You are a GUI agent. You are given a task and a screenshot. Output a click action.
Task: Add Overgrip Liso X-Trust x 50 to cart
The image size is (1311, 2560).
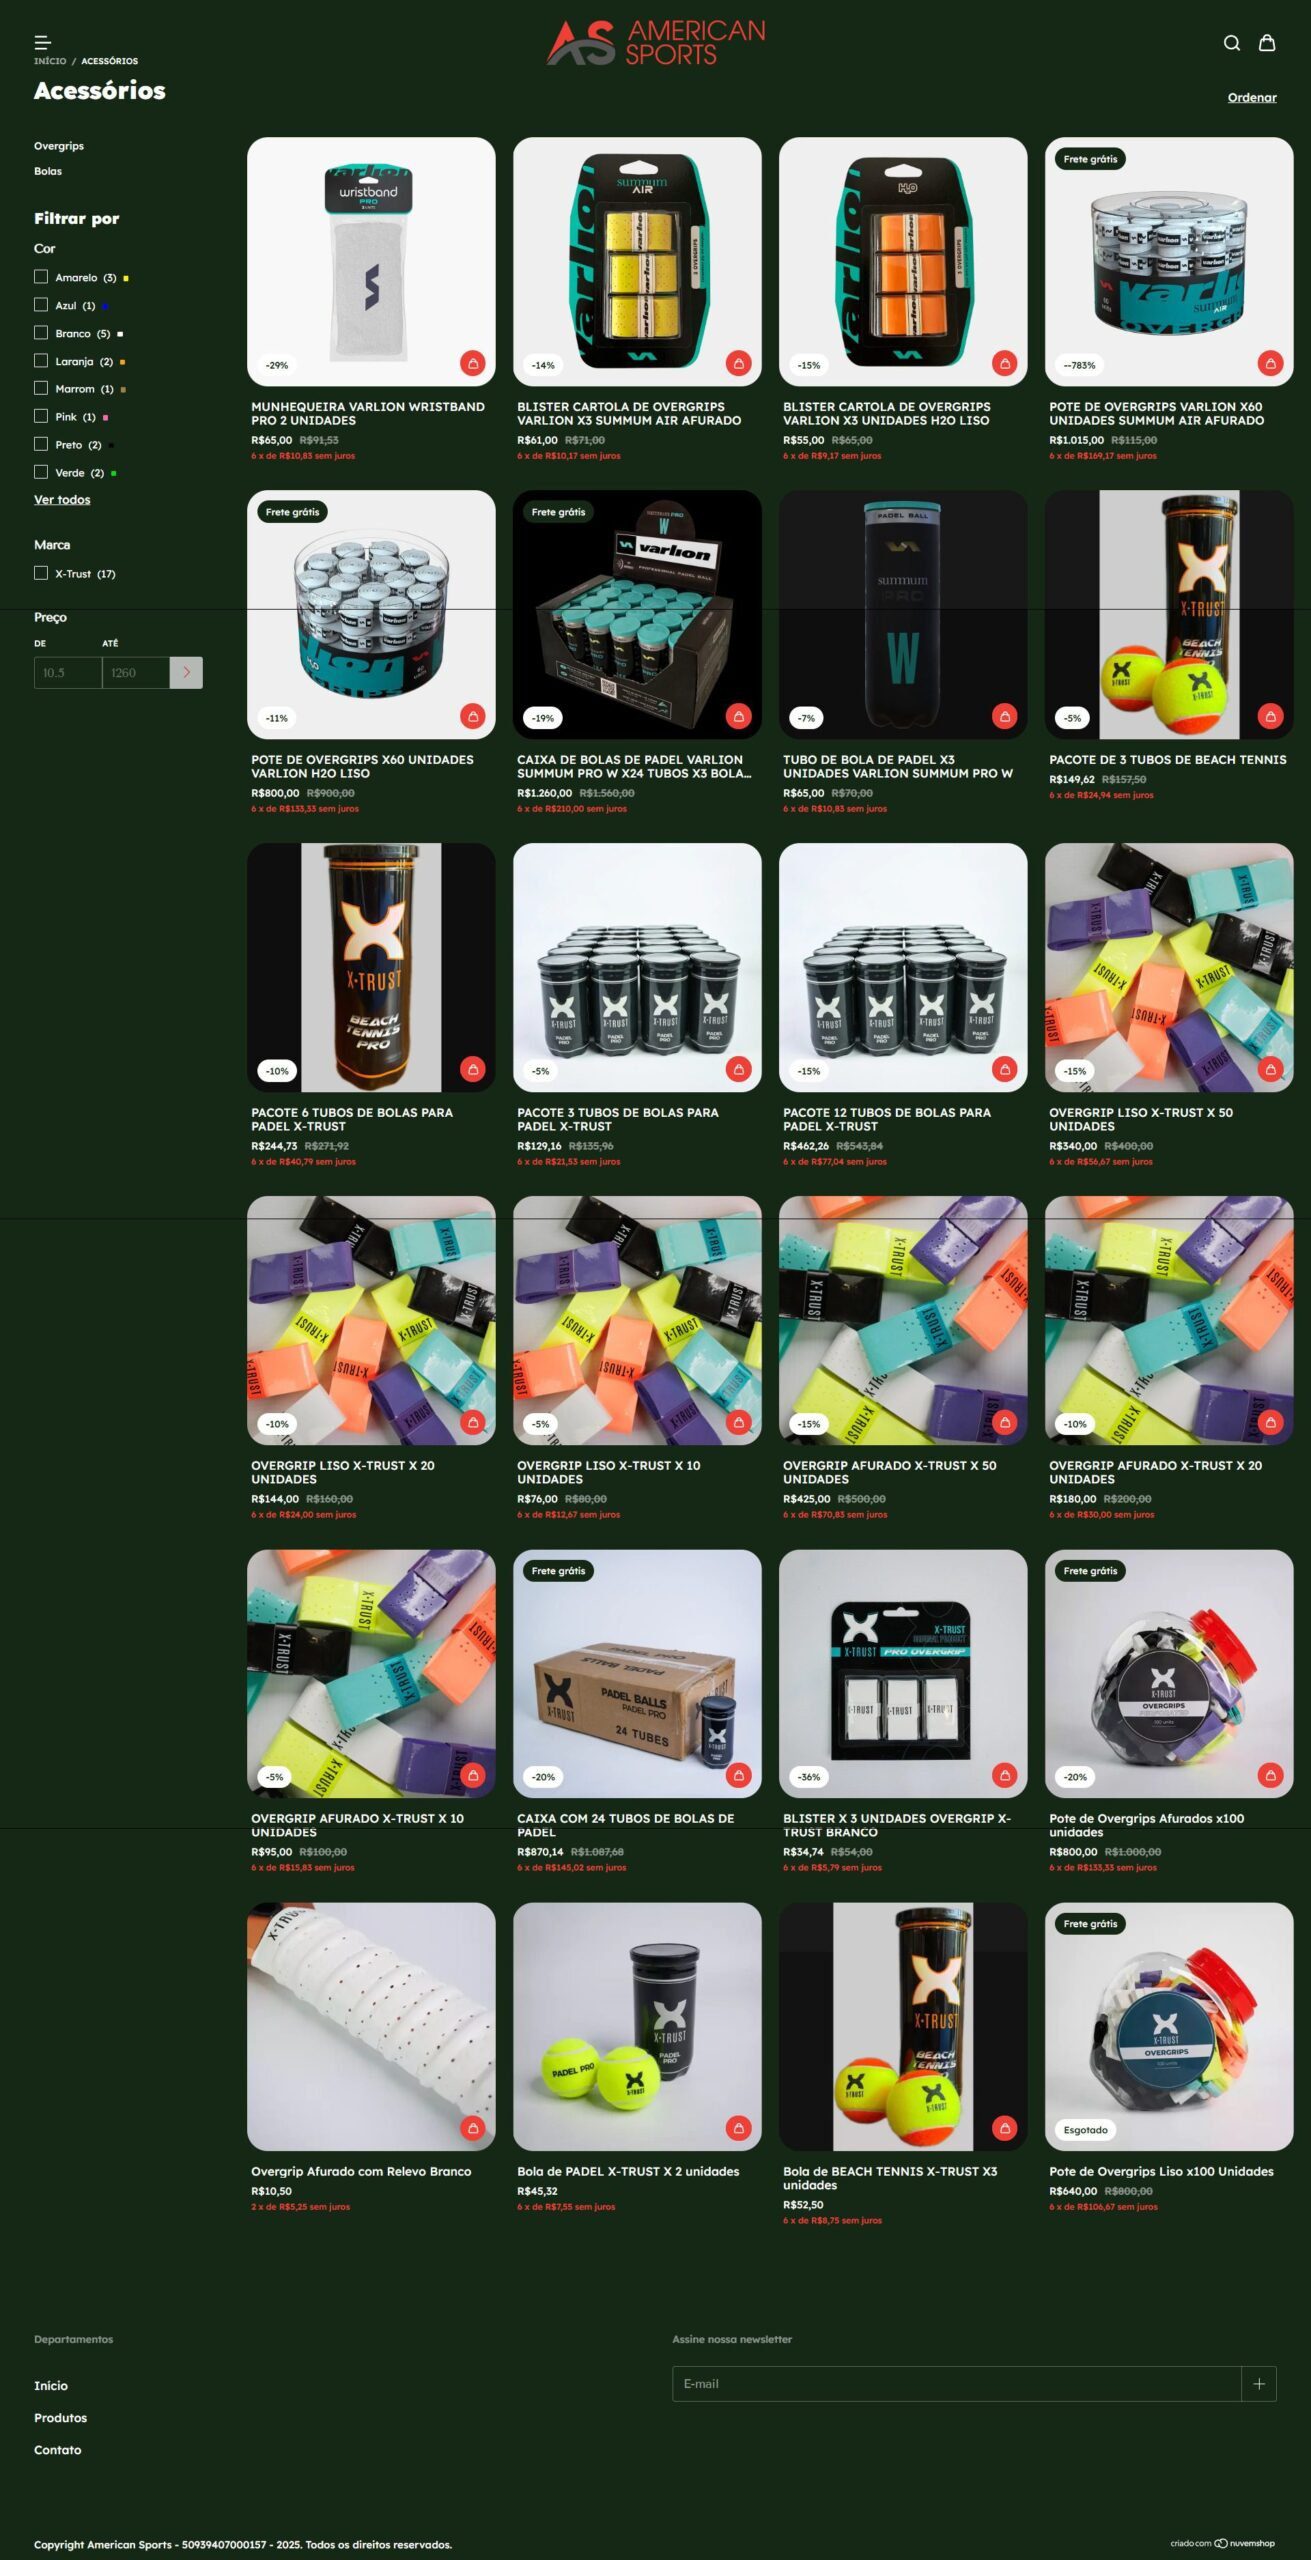tap(1271, 1069)
